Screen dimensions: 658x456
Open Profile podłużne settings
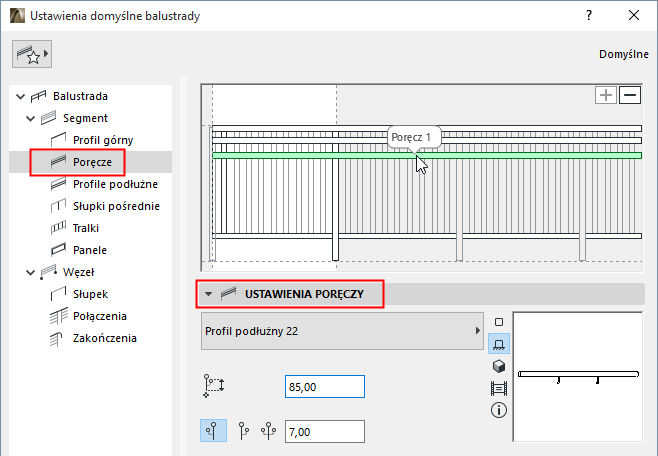click(x=115, y=184)
